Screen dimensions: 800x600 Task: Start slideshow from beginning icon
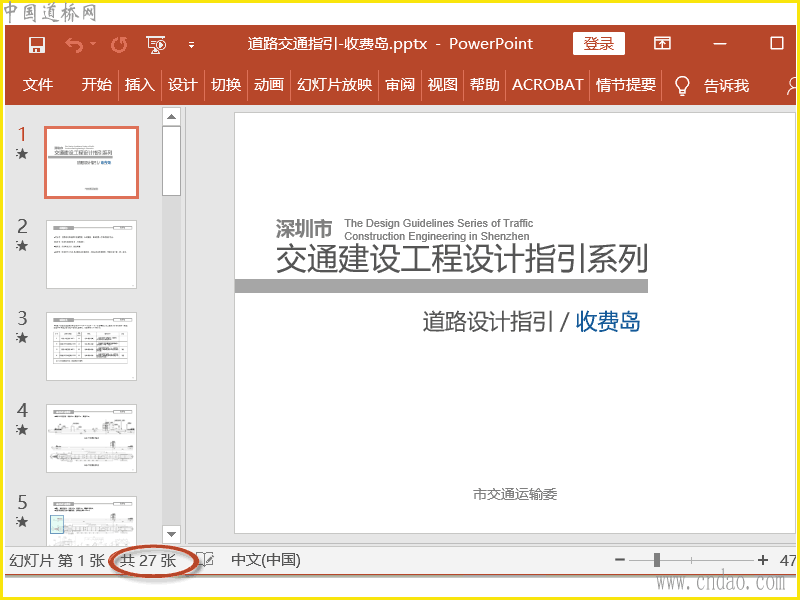(156, 45)
